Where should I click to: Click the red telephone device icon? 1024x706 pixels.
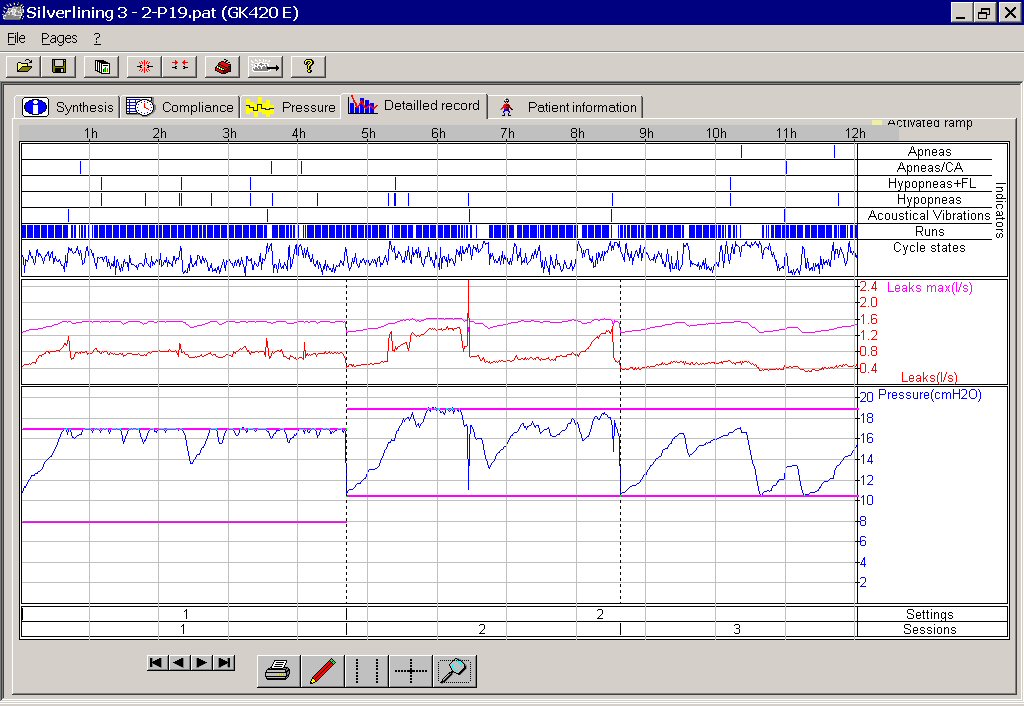coord(222,66)
